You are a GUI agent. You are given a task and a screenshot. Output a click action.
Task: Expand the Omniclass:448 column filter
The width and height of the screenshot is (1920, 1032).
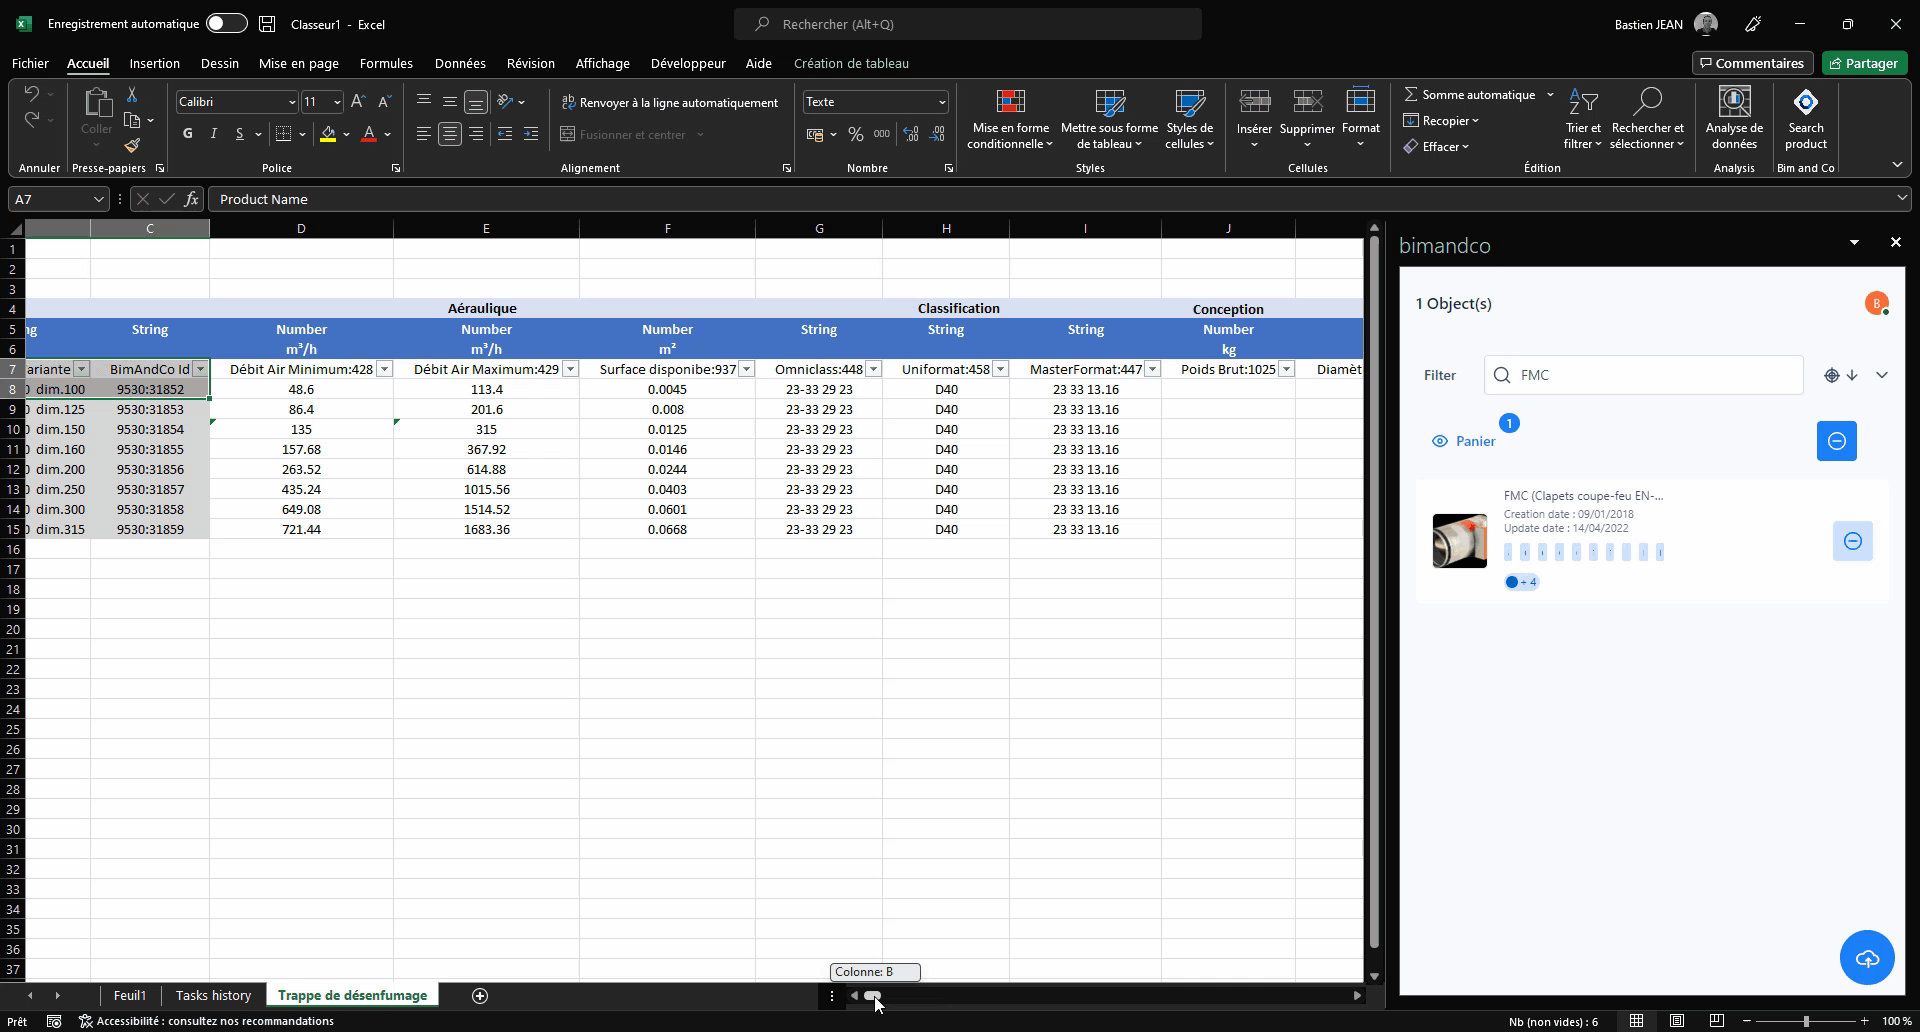point(874,369)
